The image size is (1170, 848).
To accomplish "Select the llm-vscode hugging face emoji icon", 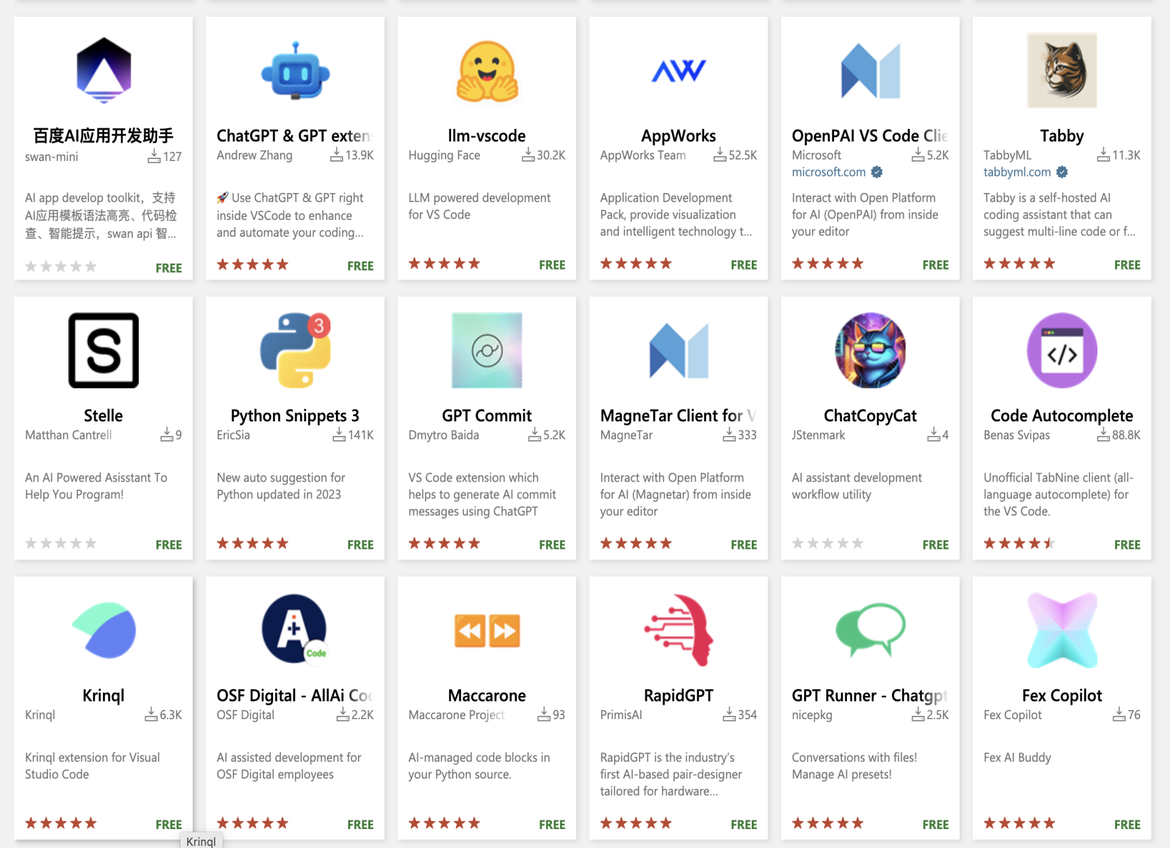I will (487, 71).
